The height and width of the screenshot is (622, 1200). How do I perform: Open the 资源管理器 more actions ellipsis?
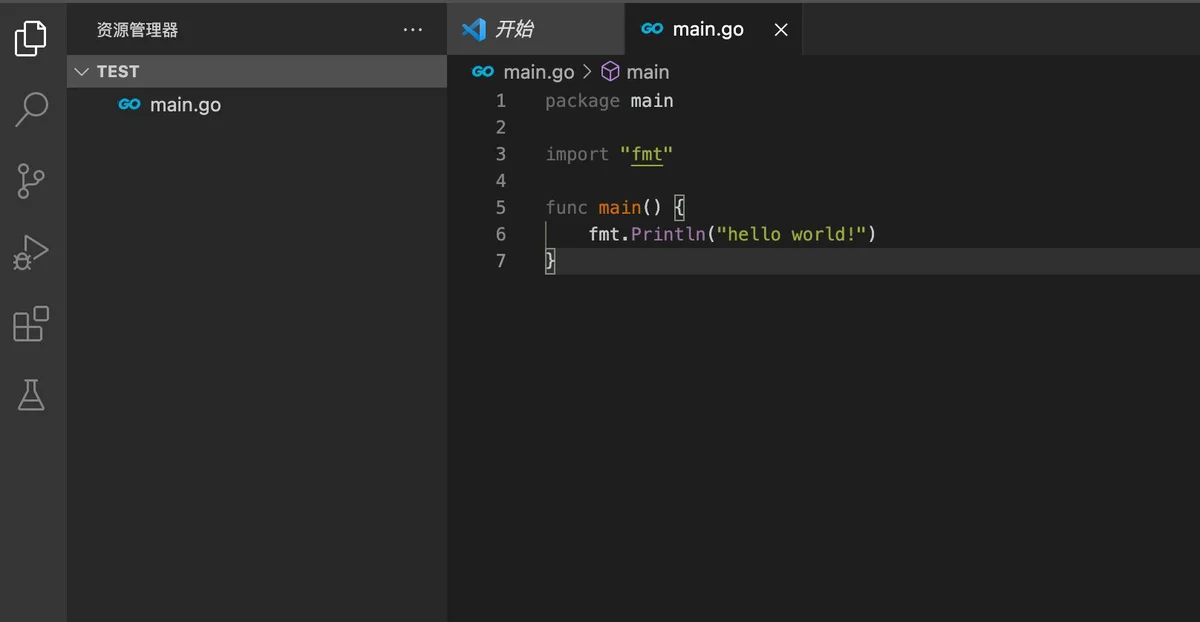413,30
